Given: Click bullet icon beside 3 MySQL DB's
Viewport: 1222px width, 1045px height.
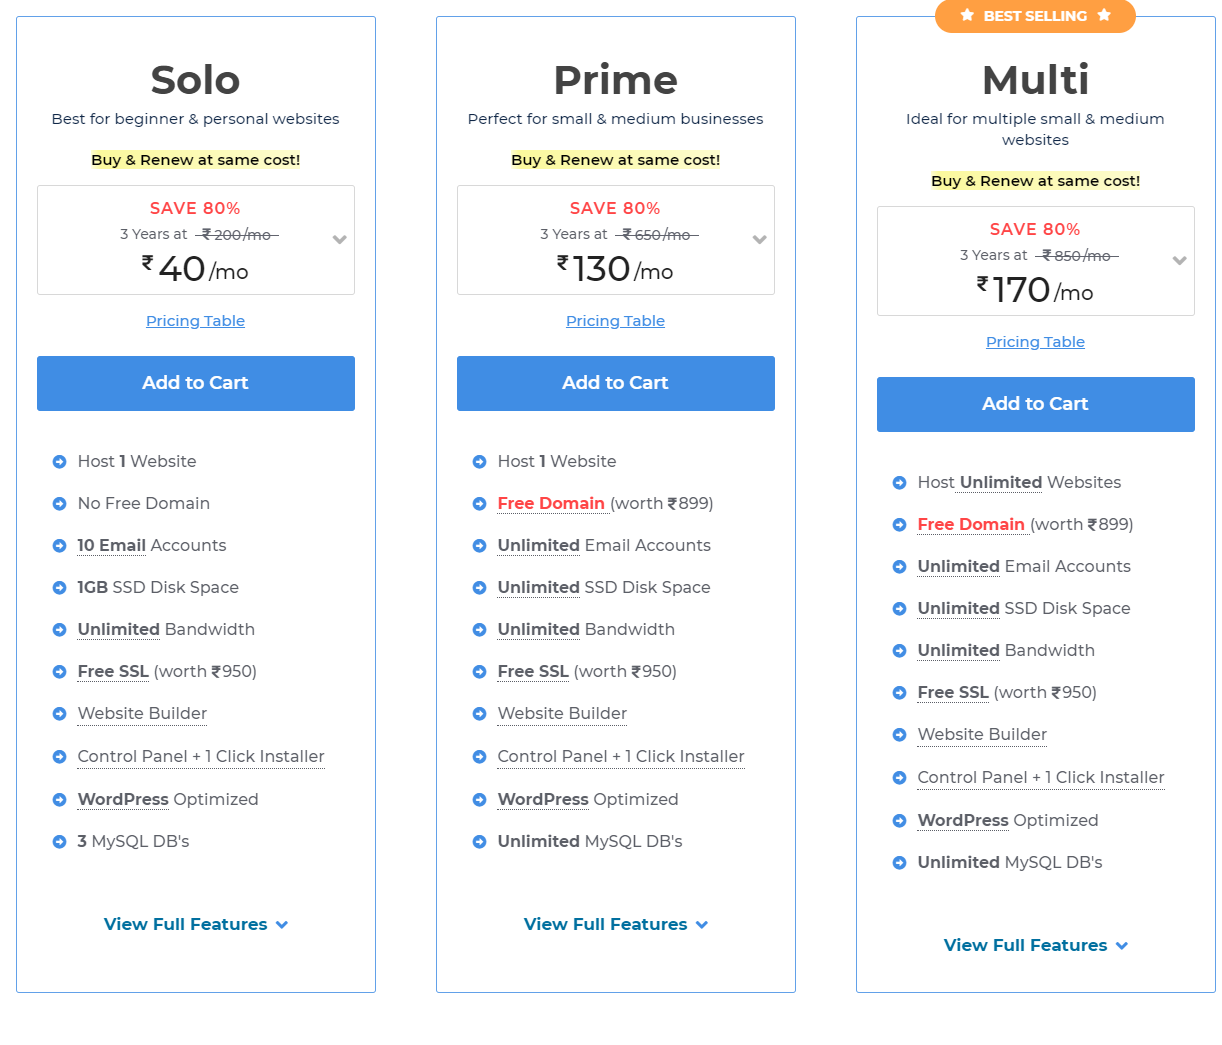Looking at the screenshot, I should (x=59, y=842).
